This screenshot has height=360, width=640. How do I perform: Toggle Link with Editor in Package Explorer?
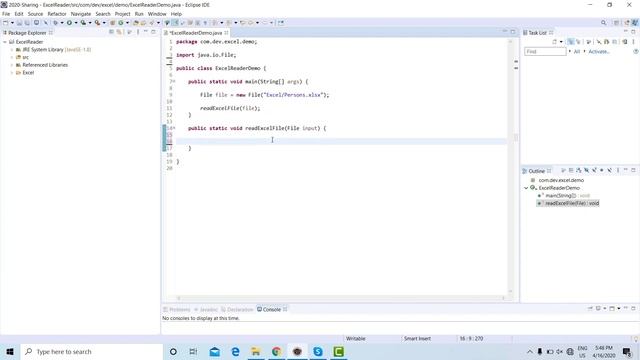coord(119,32)
